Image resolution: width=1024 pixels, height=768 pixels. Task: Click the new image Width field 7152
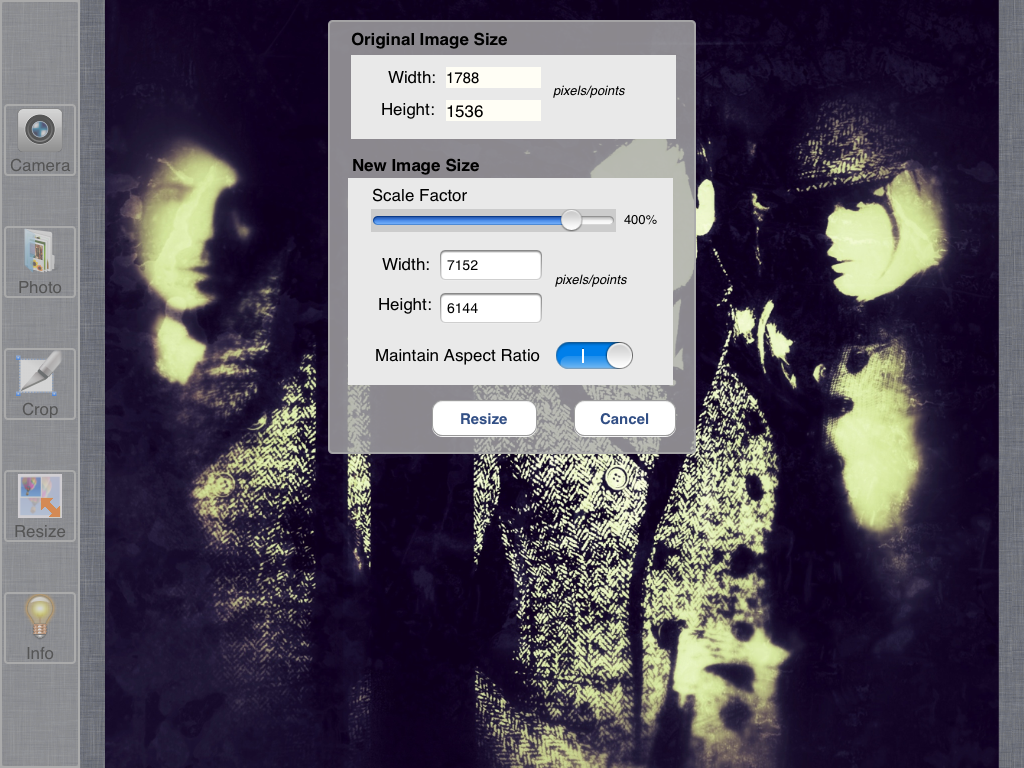click(490, 265)
